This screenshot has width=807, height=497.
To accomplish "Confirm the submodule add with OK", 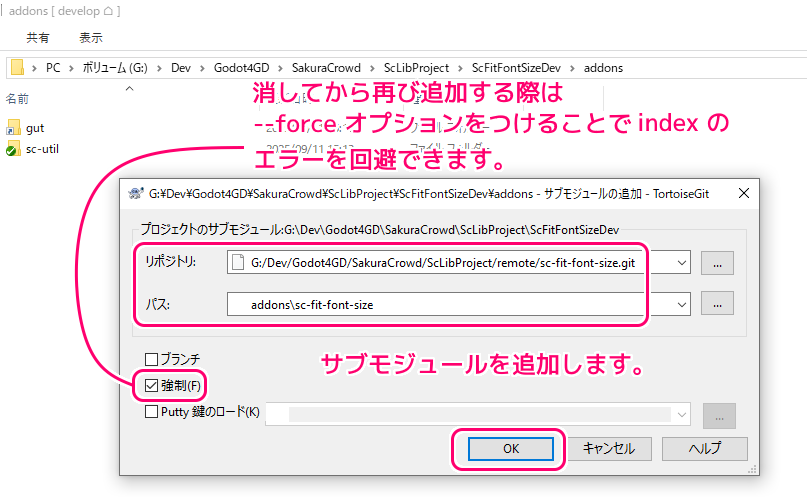I will pos(511,449).
